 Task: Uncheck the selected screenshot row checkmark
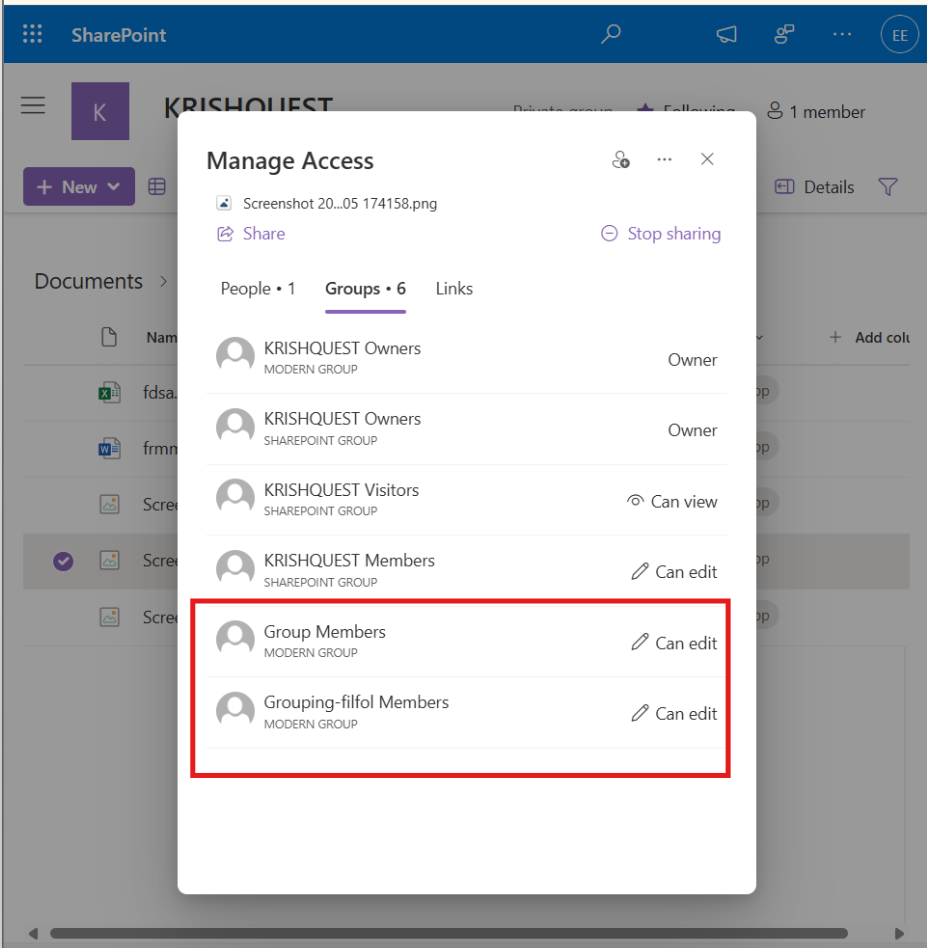click(63, 561)
